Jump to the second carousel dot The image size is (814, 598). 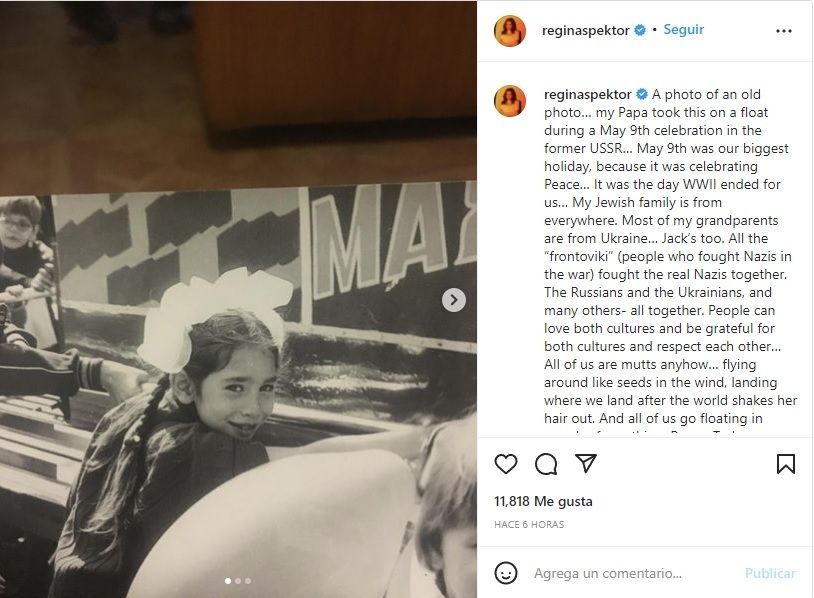(238, 580)
